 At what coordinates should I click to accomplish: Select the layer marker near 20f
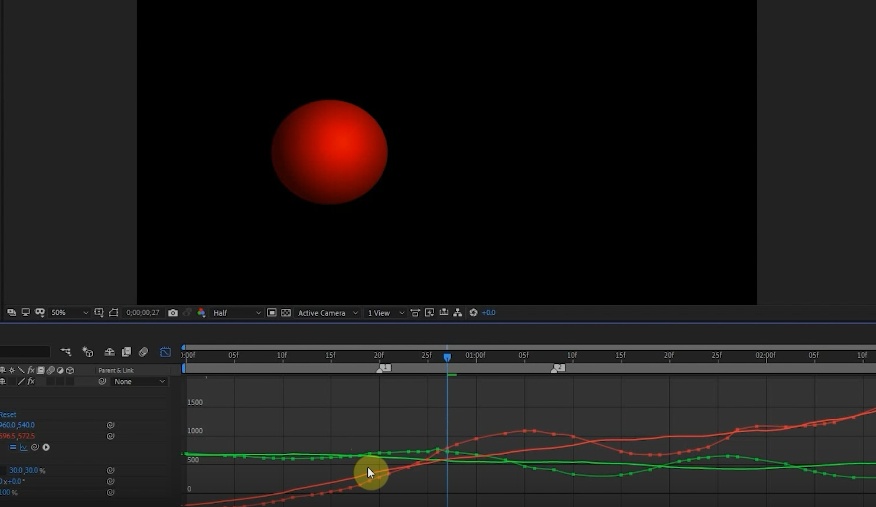[x=384, y=369]
